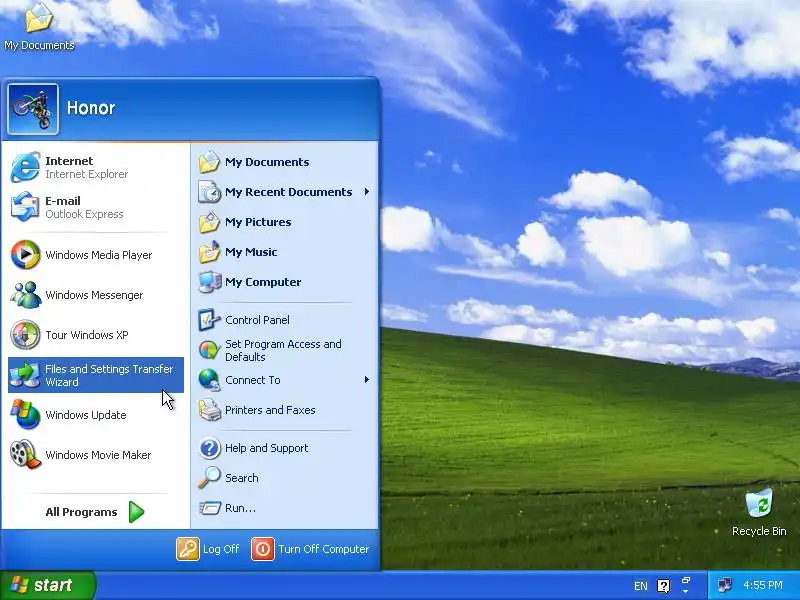The width and height of the screenshot is (800, 600).
Task: Click the Windows Media Player label
Action: (x=98, y=255)
